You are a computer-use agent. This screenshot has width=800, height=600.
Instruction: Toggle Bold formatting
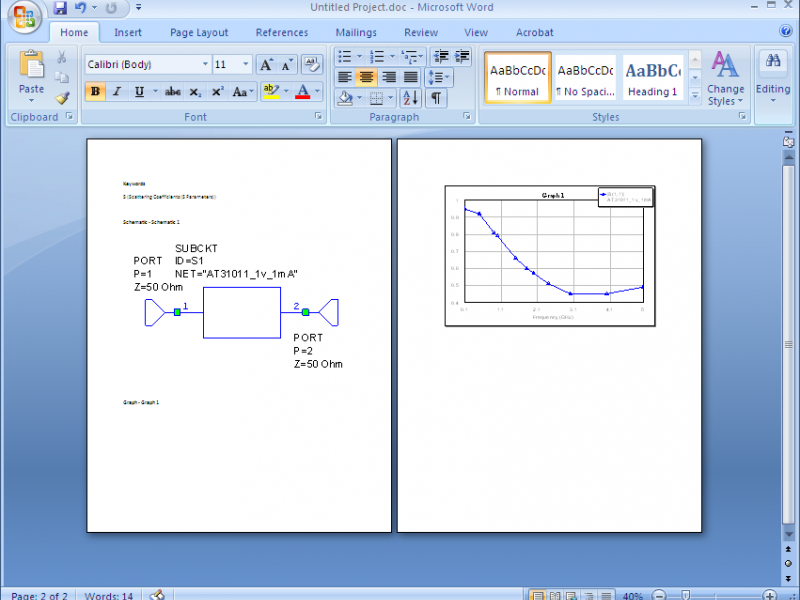pos(95,92)
